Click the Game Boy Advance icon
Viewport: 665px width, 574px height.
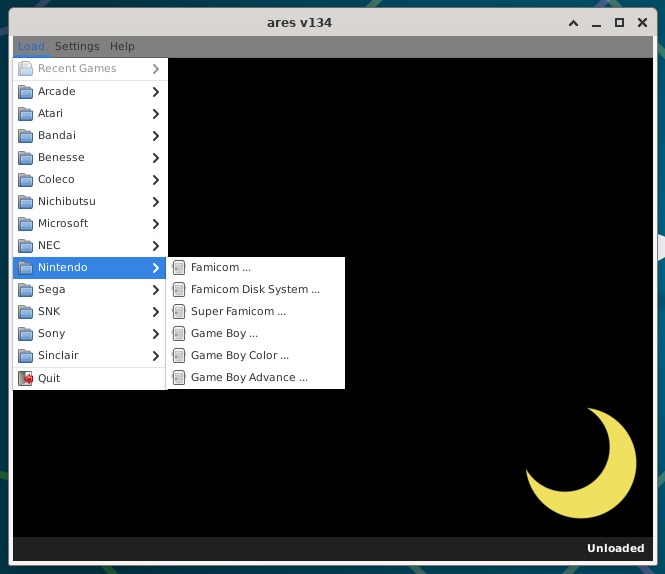pyautogui.click(x=179, y=378)
